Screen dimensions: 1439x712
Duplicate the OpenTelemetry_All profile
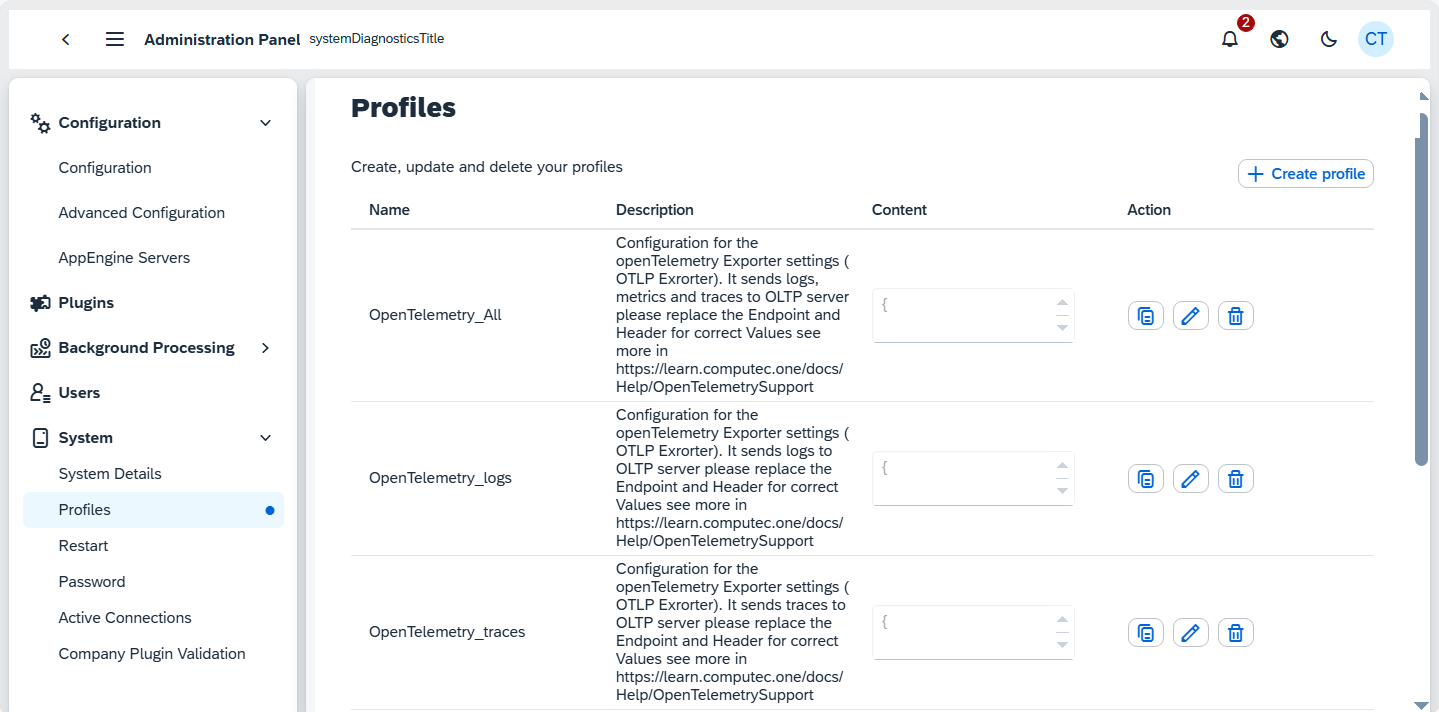(x=1145, y=315)
